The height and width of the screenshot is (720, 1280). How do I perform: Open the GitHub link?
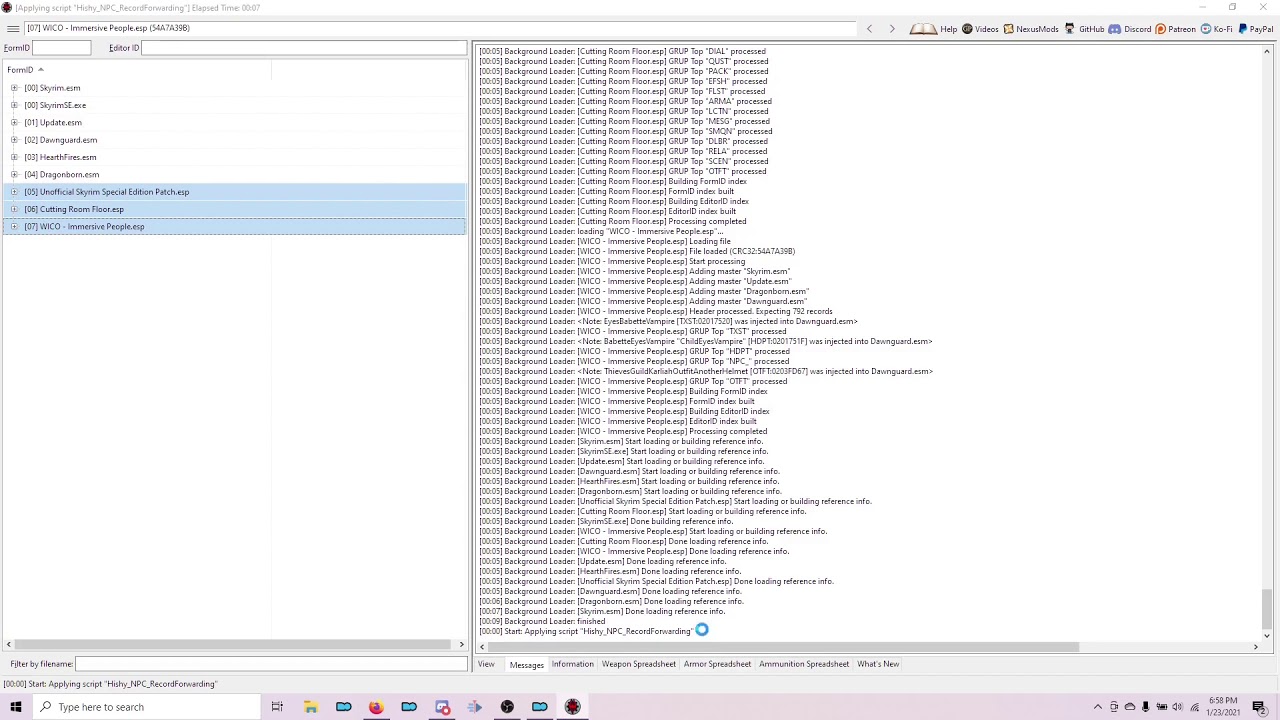click(x=1084, y=29)
